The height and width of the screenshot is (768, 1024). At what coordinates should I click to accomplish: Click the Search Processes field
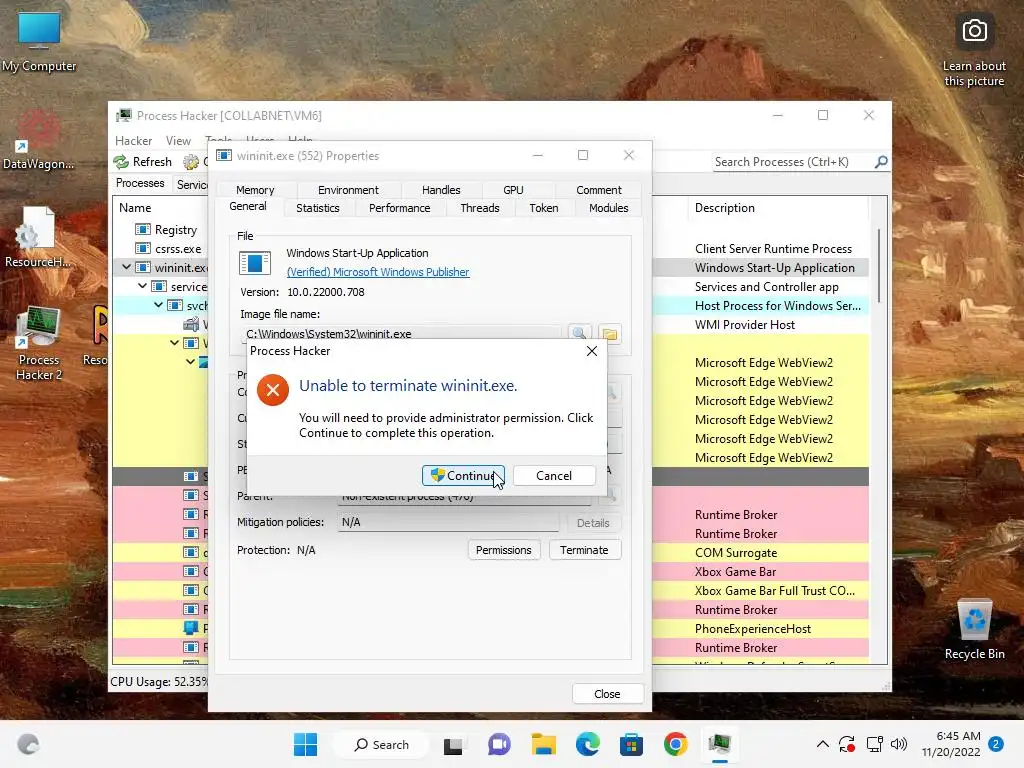tap(793, 162)
